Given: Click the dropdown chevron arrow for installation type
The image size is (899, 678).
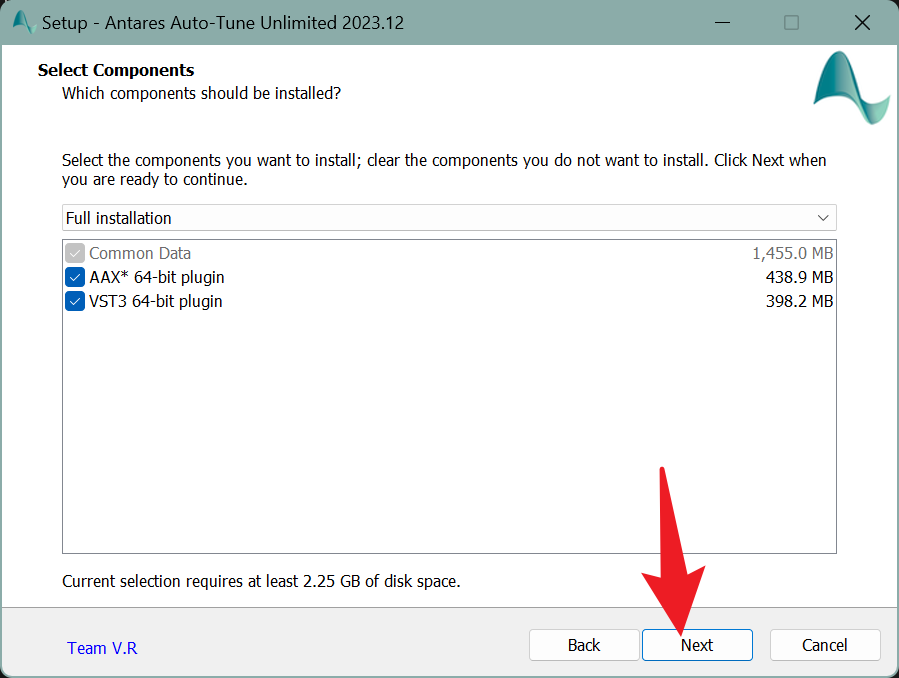Looking at the screenshot, I should (823, 218).
